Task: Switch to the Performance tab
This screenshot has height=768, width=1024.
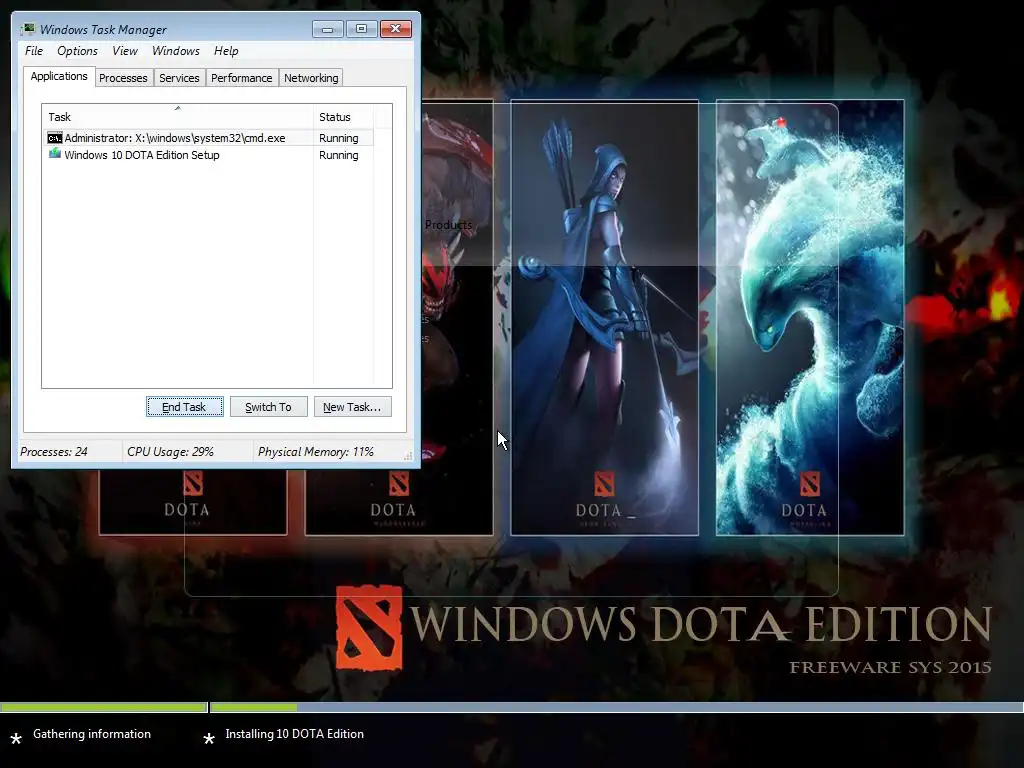Action: point(242,78)
